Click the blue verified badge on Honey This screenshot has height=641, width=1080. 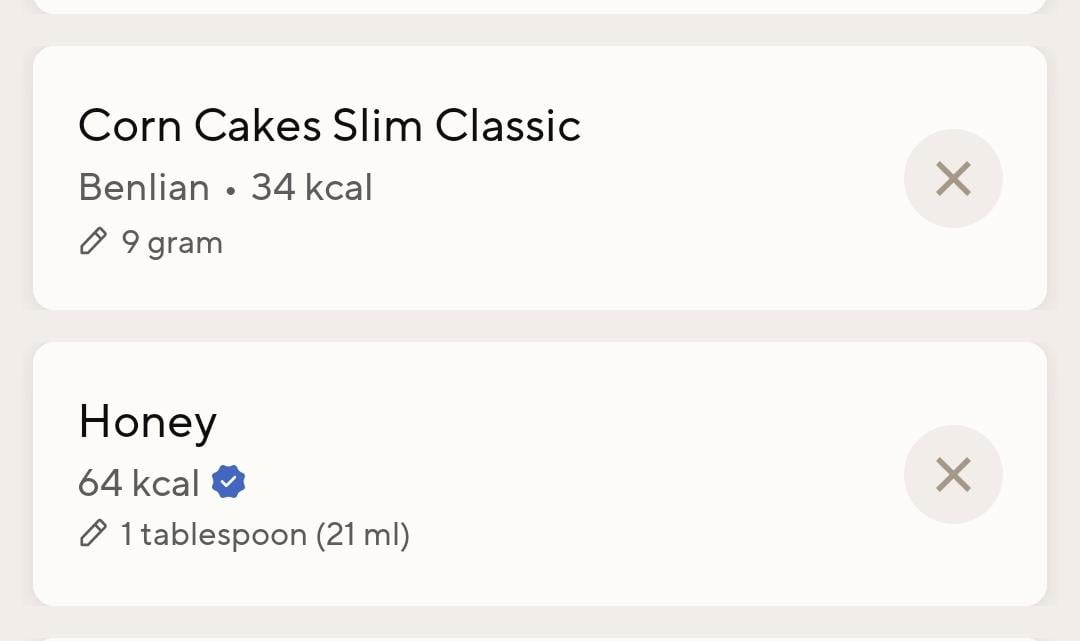click(x=229, y=483)
